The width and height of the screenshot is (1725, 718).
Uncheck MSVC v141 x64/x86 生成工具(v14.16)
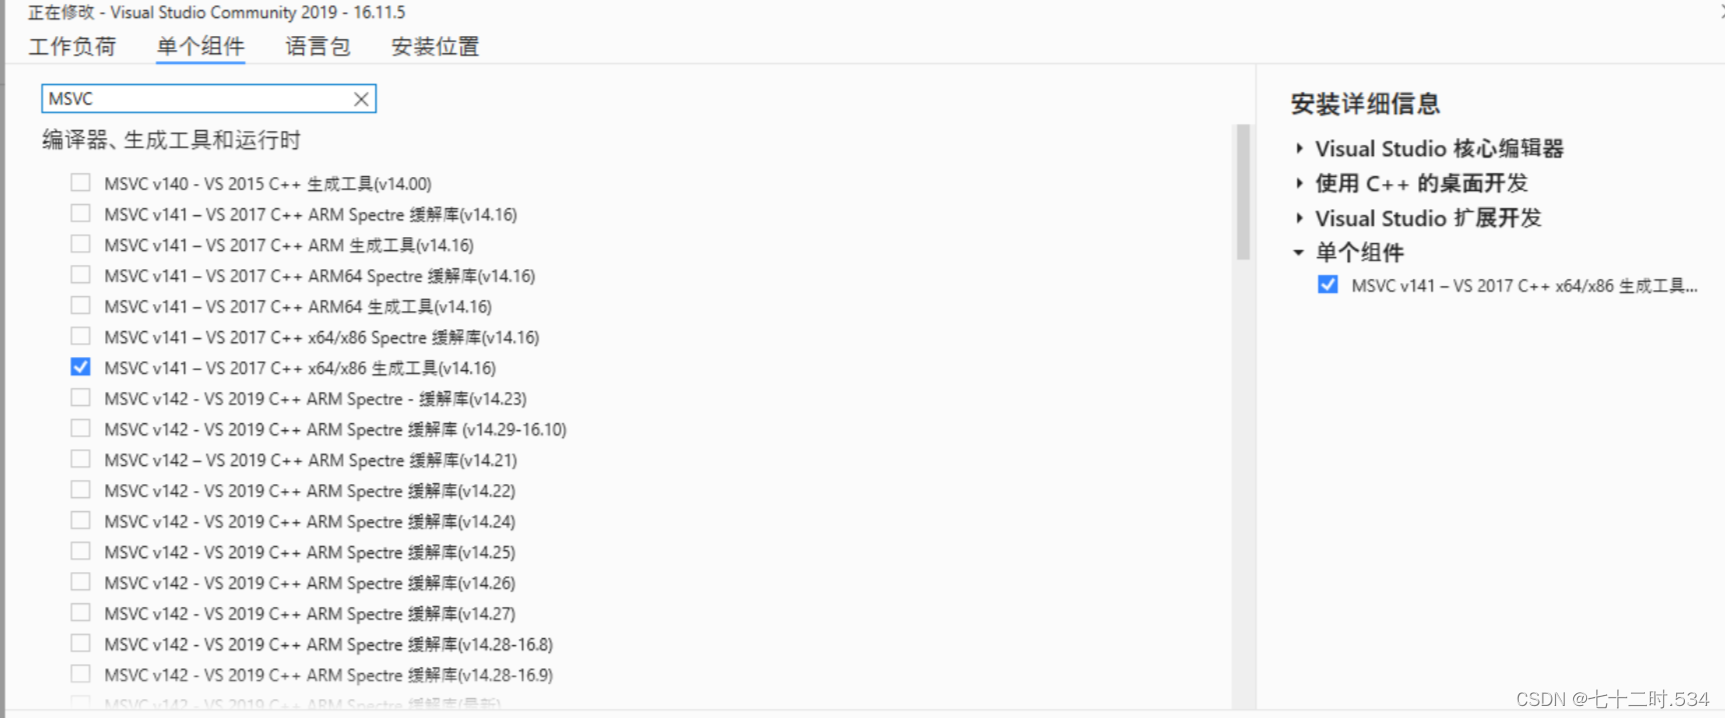[x=80, y=366]
